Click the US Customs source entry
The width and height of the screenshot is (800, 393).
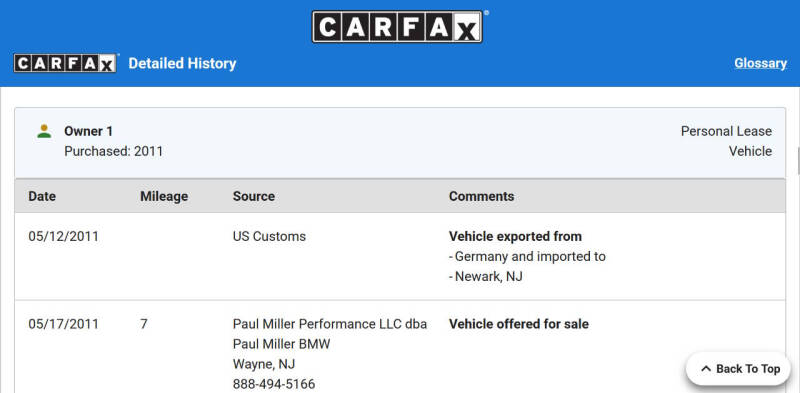269,237
